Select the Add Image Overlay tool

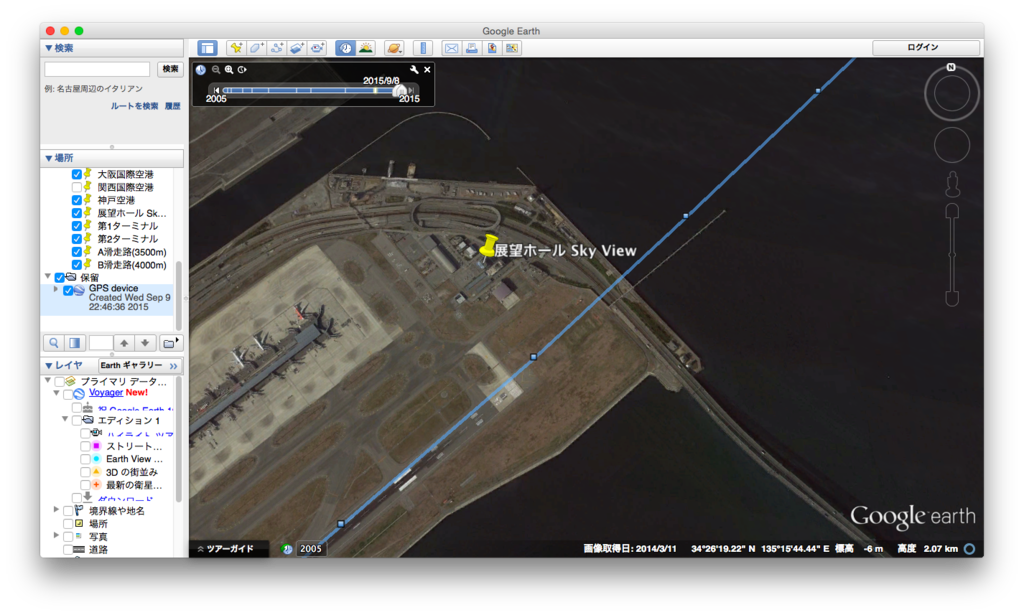pos(296,48)
